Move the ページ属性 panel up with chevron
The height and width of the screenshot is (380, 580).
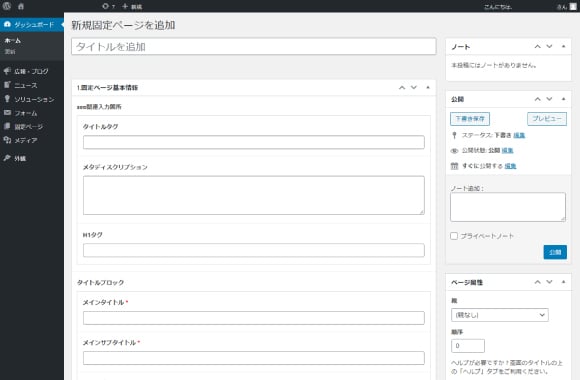pos(537,282)
